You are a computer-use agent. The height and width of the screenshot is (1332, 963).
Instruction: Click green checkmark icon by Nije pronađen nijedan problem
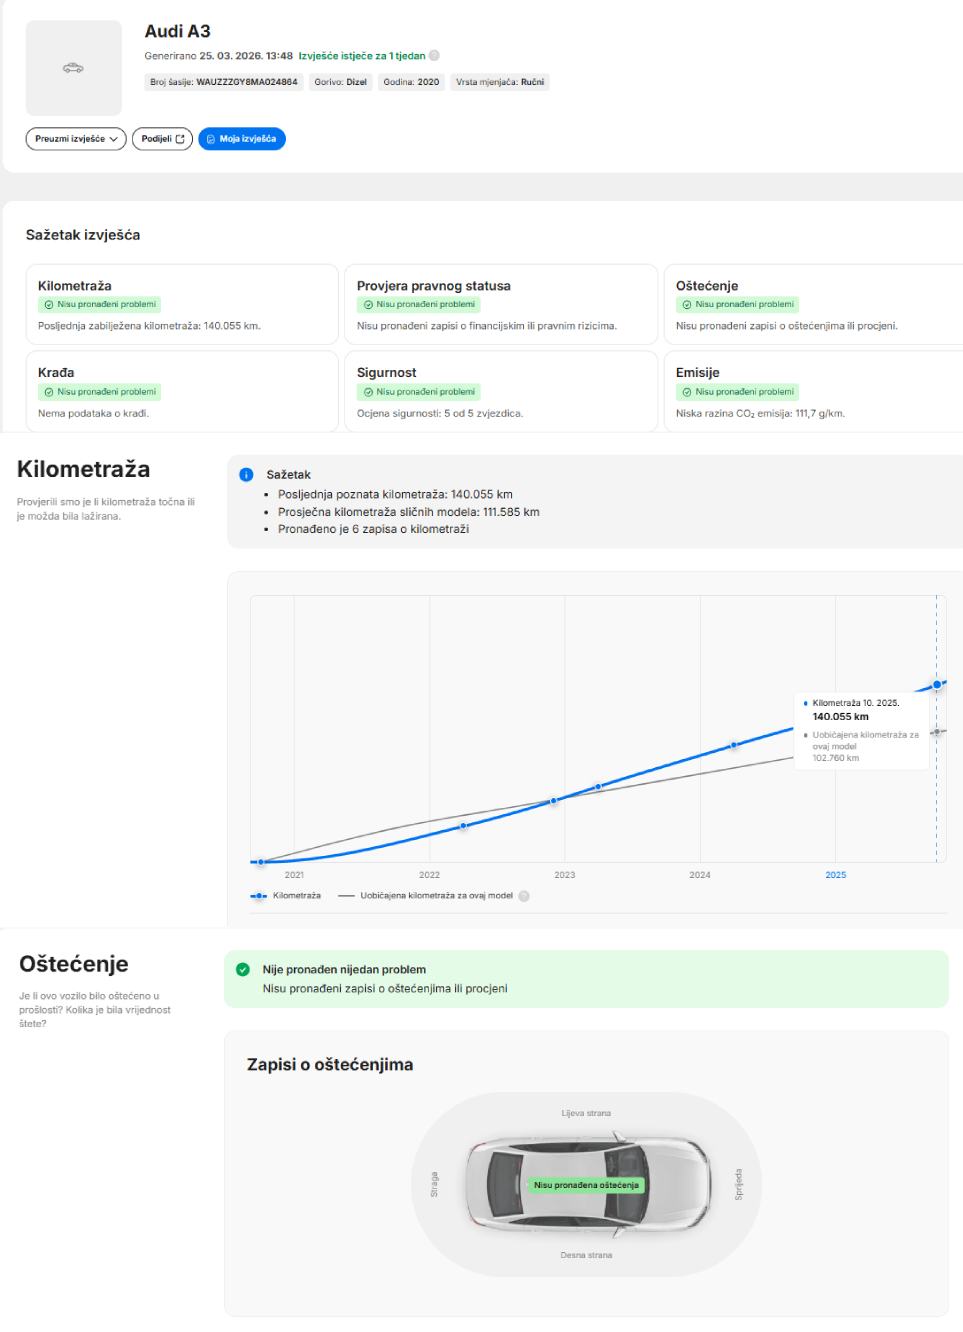pyautogui.click(x=242, y=970)
